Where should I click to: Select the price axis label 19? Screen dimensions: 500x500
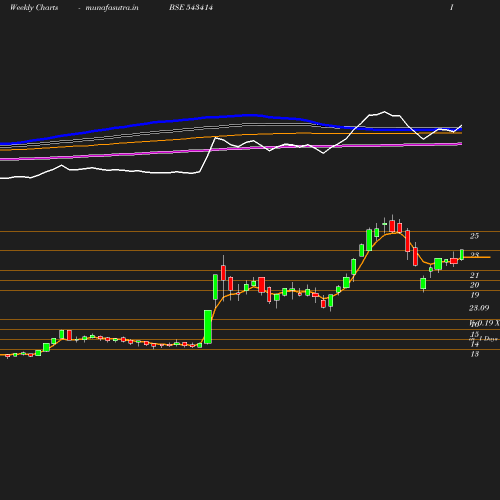point(475,295)
